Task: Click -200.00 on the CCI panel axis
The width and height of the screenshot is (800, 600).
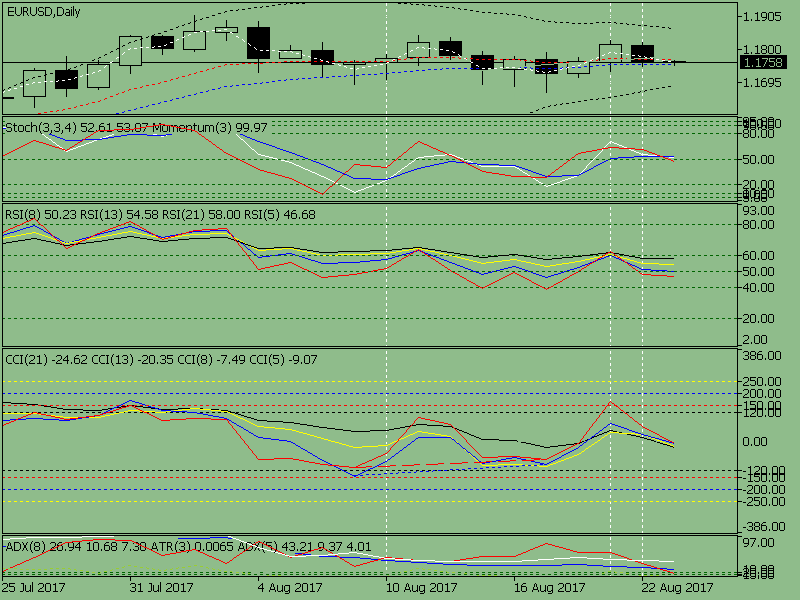Action: 762,490
